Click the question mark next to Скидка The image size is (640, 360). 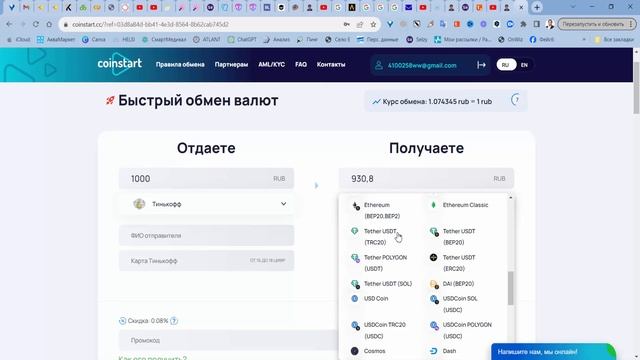174,321
